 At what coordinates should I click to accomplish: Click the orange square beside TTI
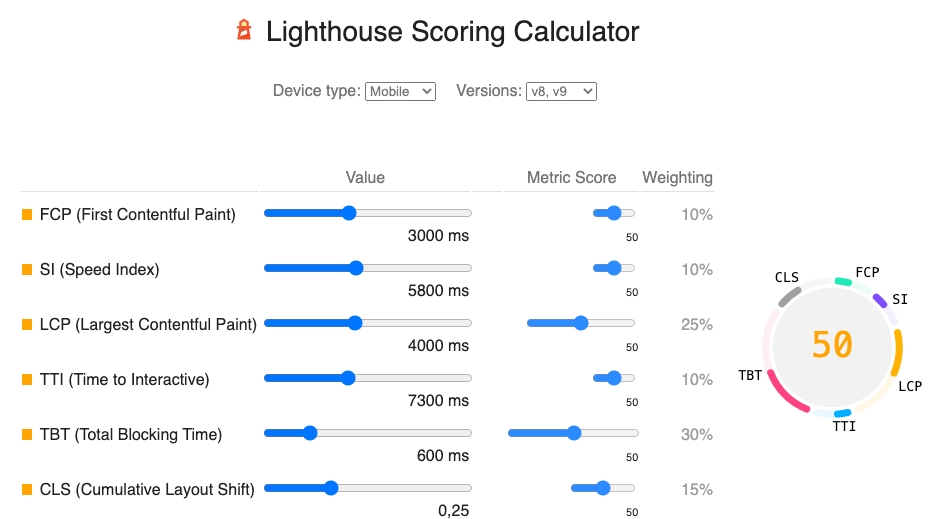tap(27, 379)
